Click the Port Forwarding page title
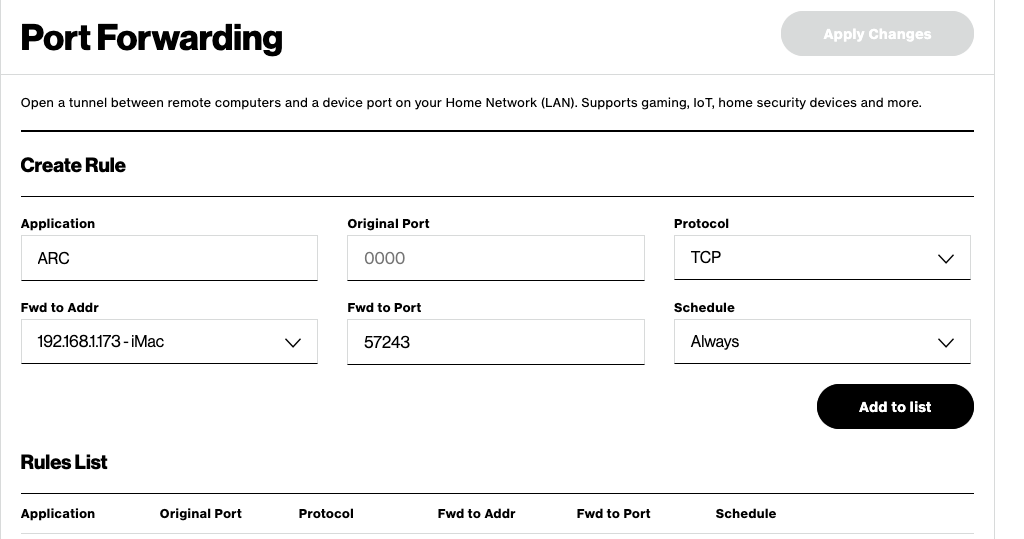1024x539 pixels. pos(152,38)
